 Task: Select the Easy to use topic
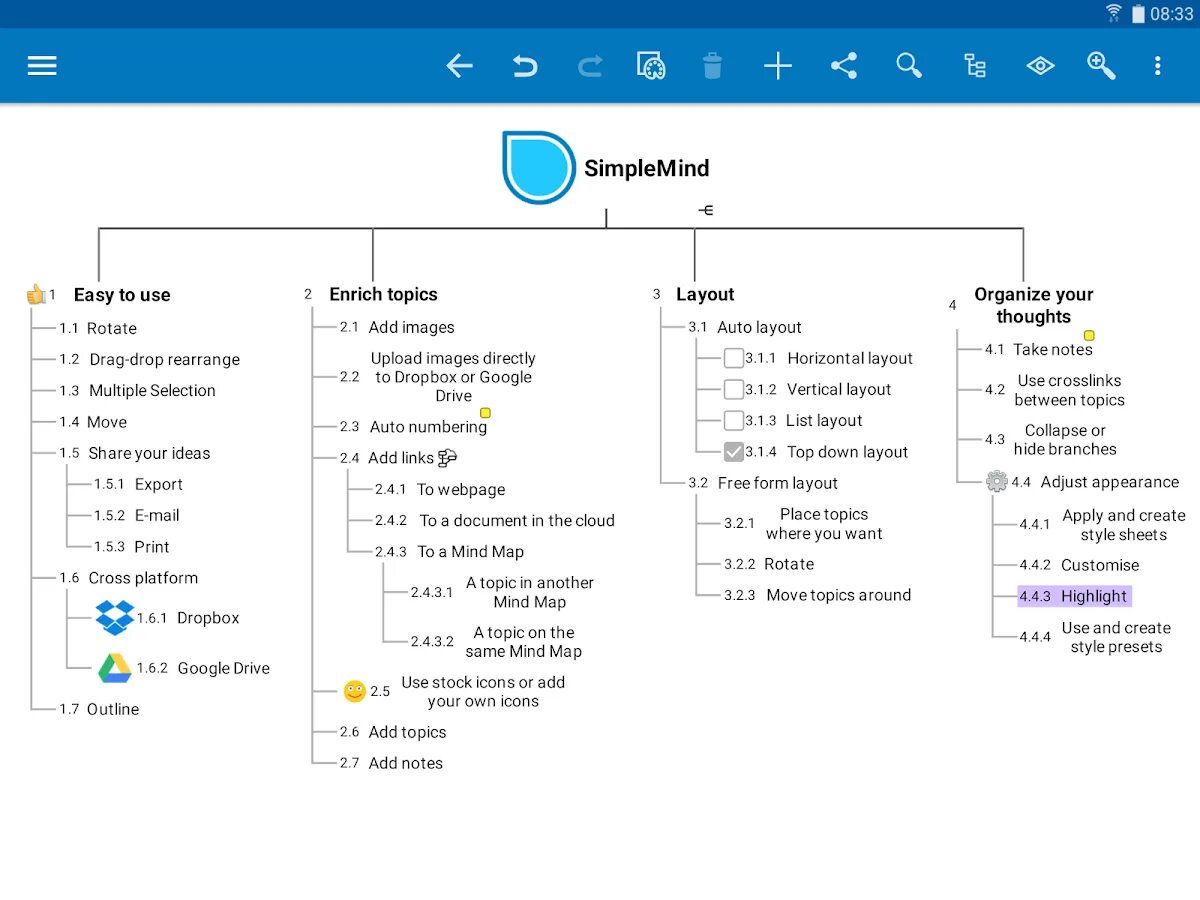pyautogui.click(x=122, y=295)
